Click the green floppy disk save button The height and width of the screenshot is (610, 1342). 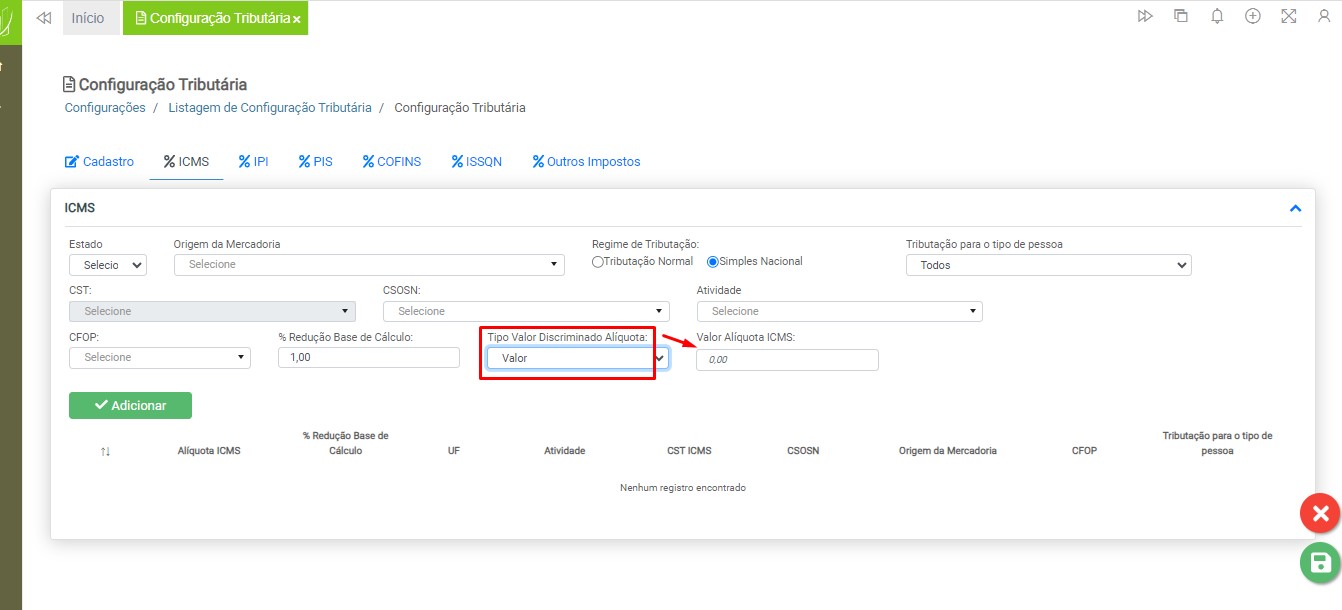[1320, 563]
